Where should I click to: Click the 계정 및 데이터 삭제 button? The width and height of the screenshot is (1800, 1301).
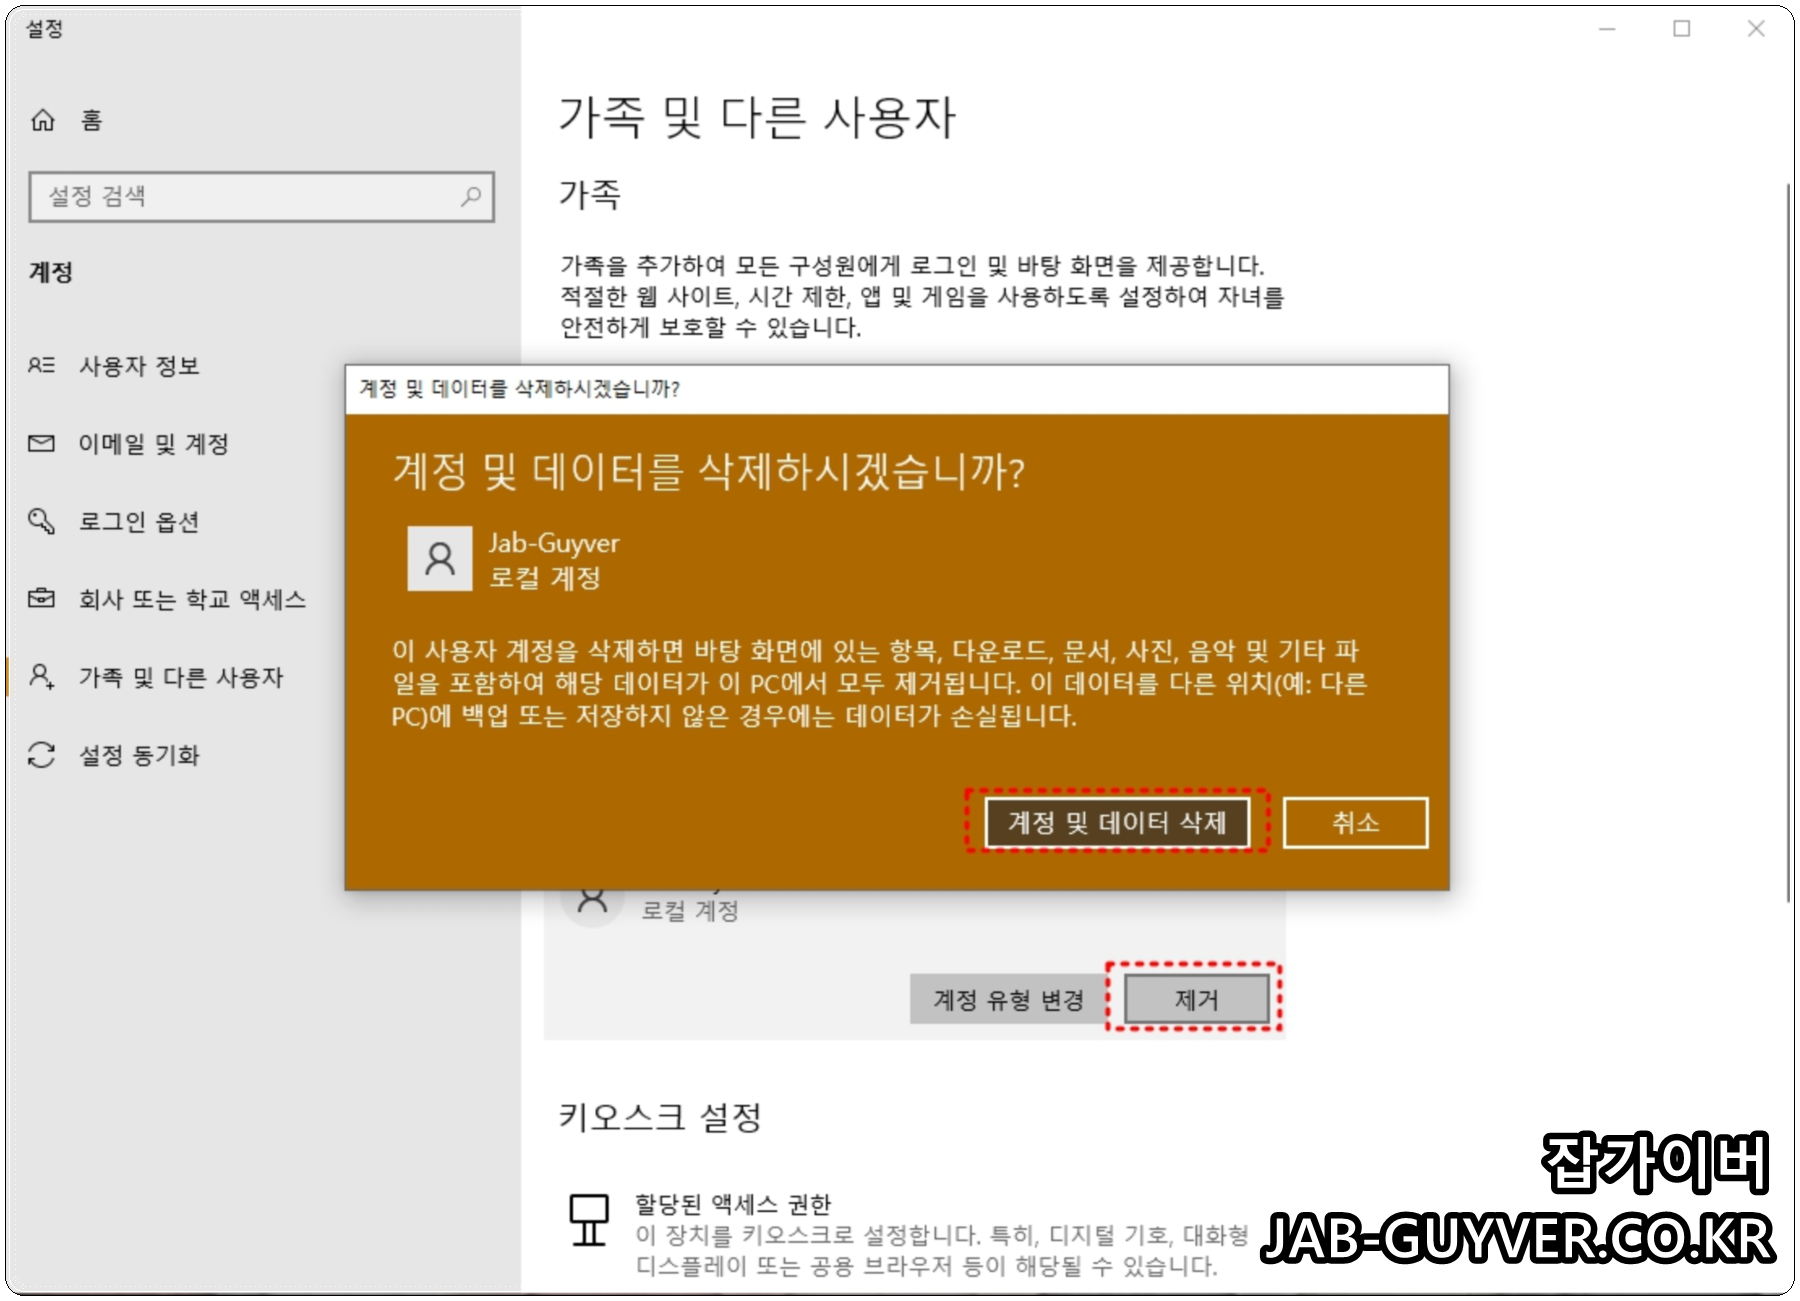tap(1119, 823)
